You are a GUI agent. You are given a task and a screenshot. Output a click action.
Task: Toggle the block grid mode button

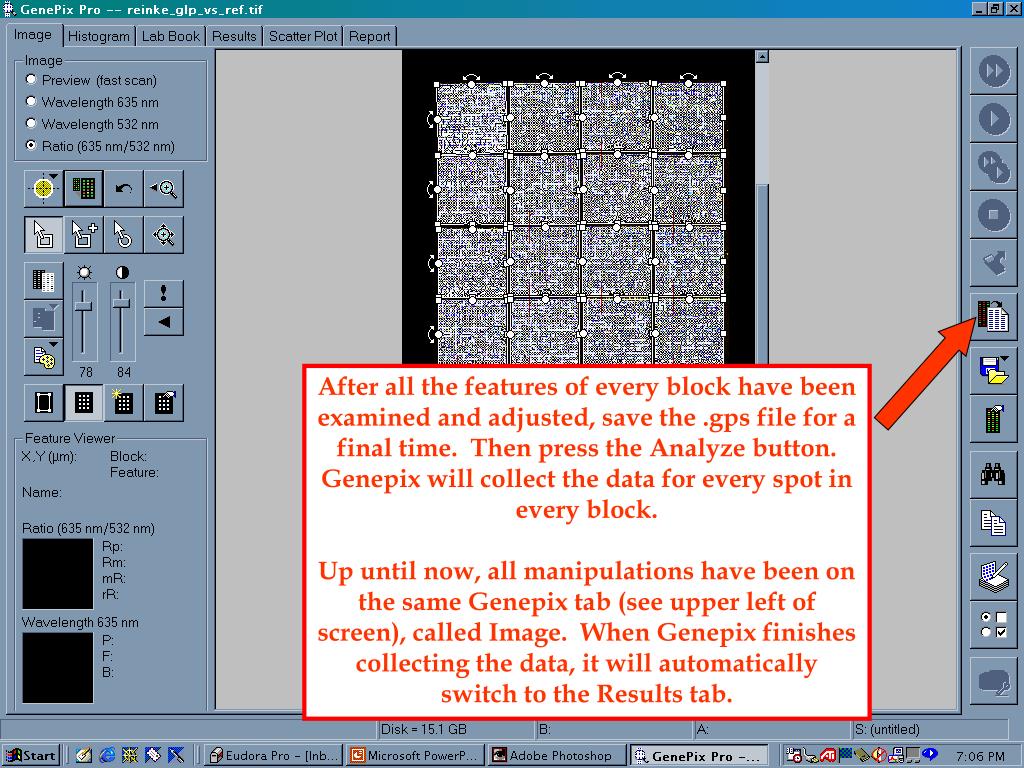pos(84,403)
